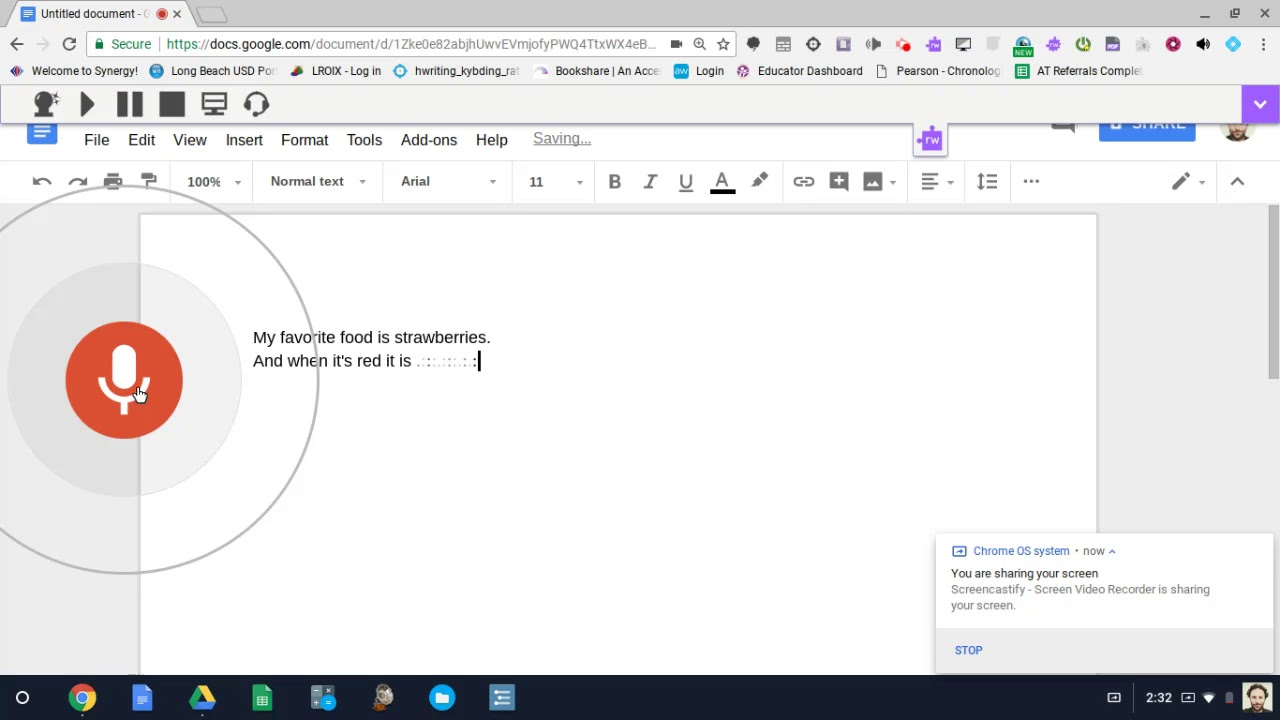Open the Arial font dropdown

tap(448, 181)
